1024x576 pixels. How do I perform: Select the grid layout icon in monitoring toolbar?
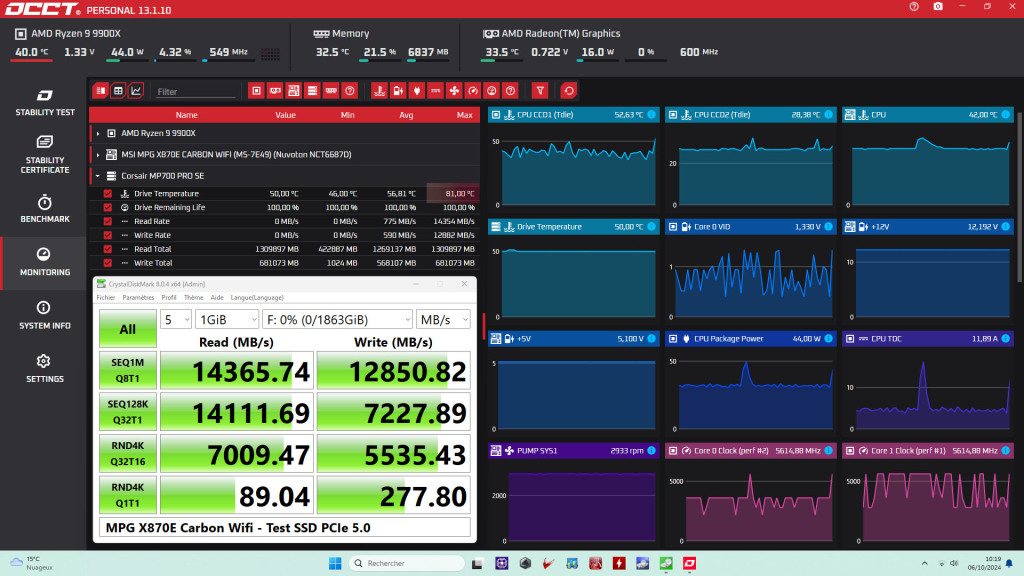(x=117, y=90)
